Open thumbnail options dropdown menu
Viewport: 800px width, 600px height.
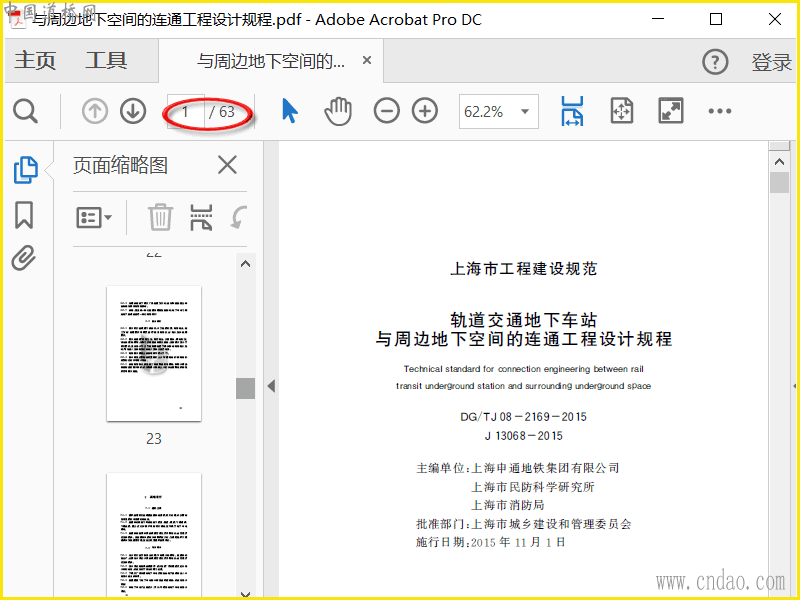tap(94, 217)
